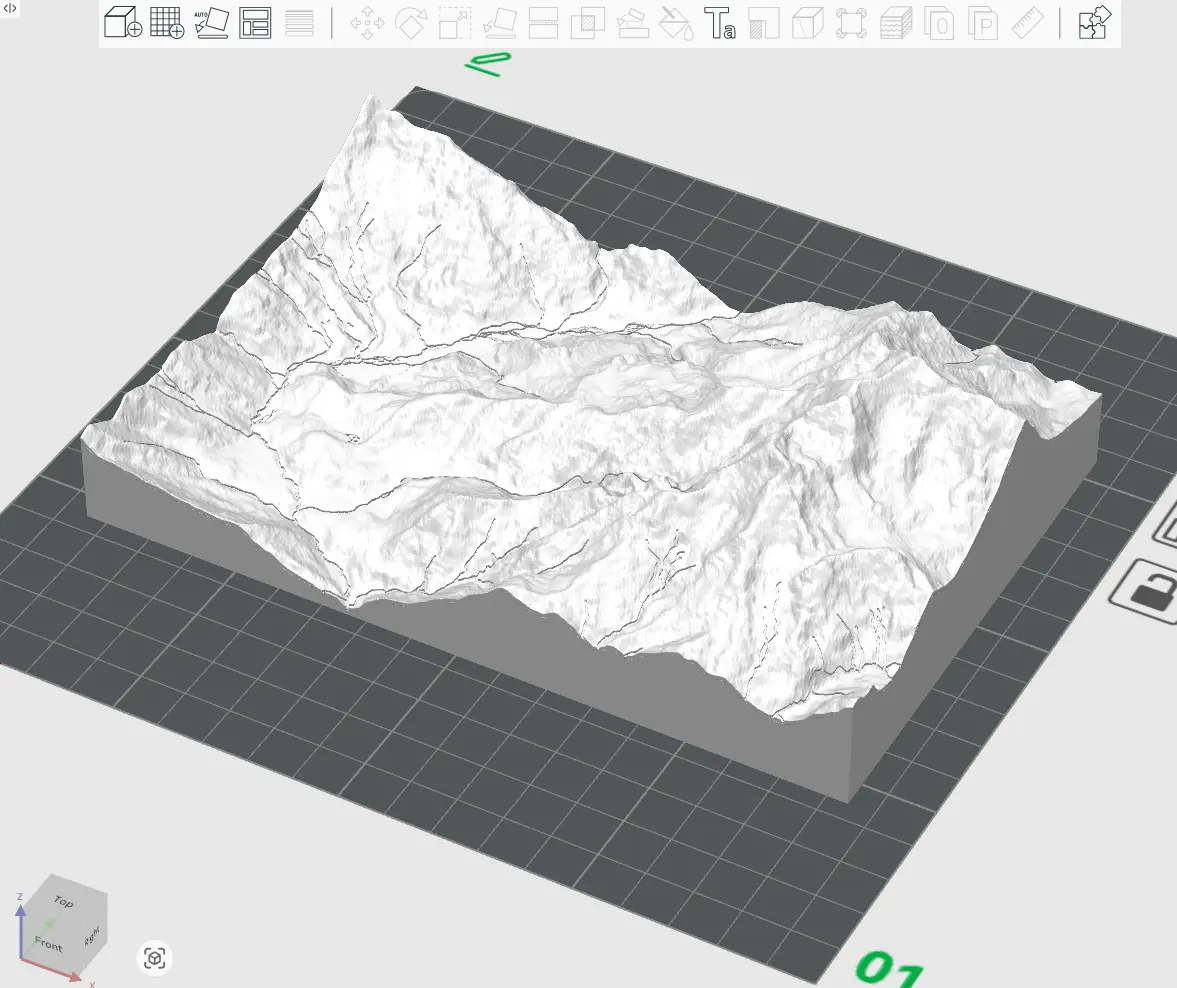This screenshot has height=988, width=1177.
Task: Click the Front face of view cube
Action: (x=50, y=943)
